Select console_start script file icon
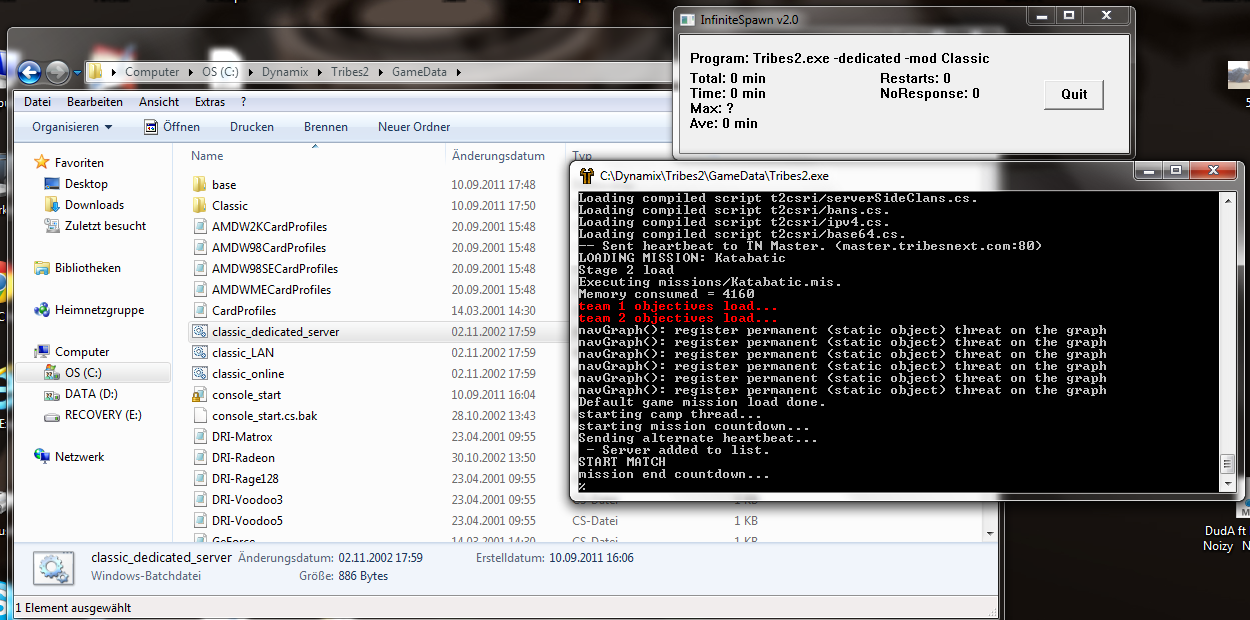This screenshot has width=1250, height=620. [x=198, y=394]
